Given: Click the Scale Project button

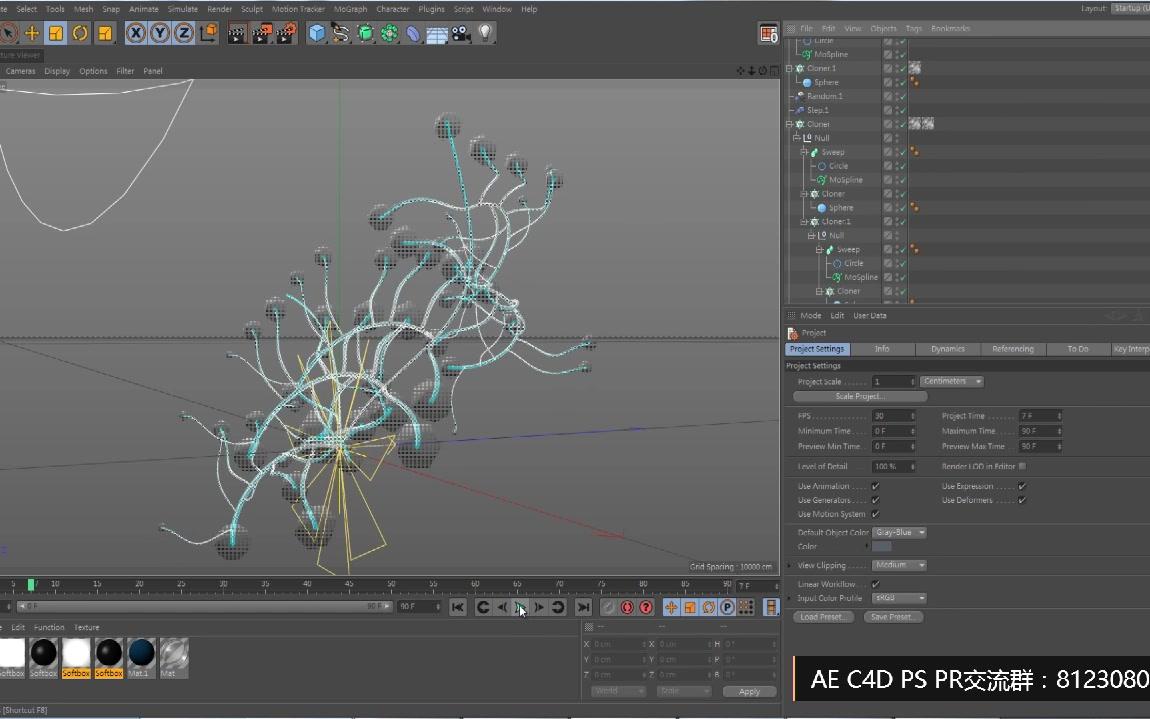Looking at the screenshot, I should click(x=860, y=396).
